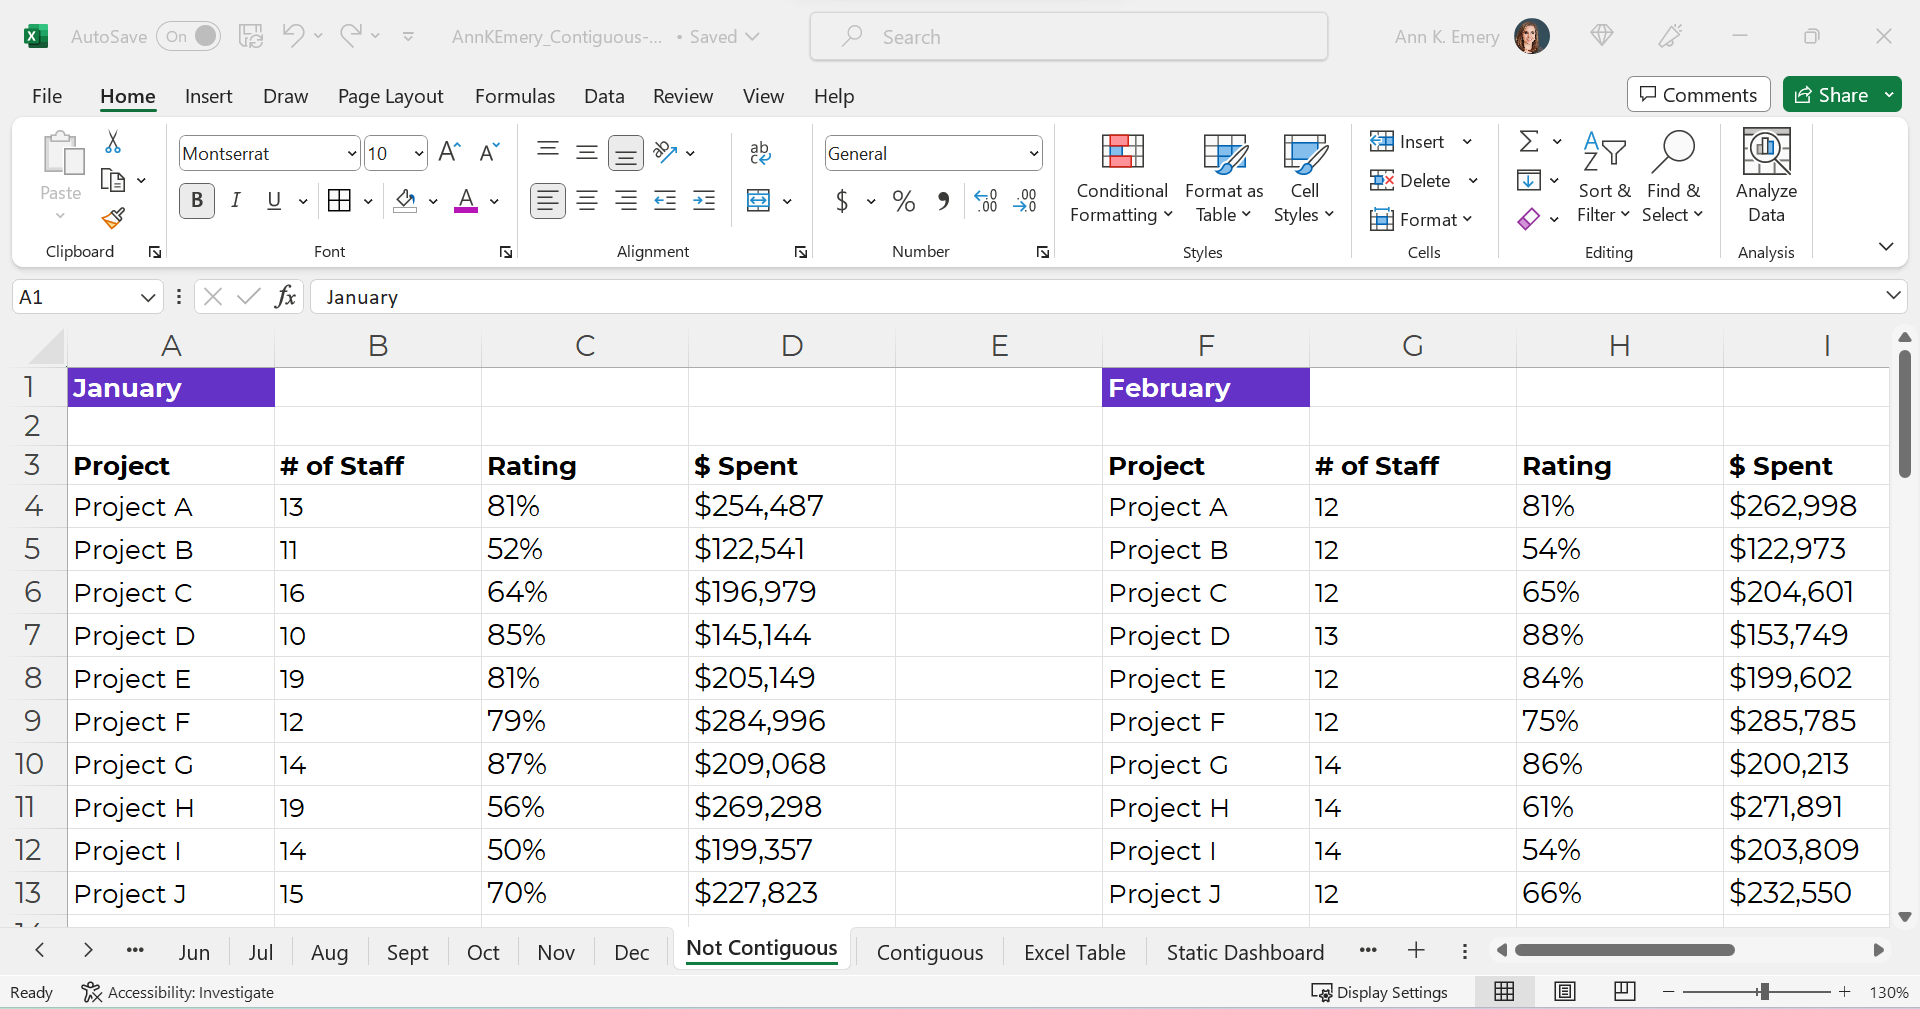This screenshot has width=1920, height=1009.
Task: Toggle the AutoSave switch
Action: click(x=189, y=37)
